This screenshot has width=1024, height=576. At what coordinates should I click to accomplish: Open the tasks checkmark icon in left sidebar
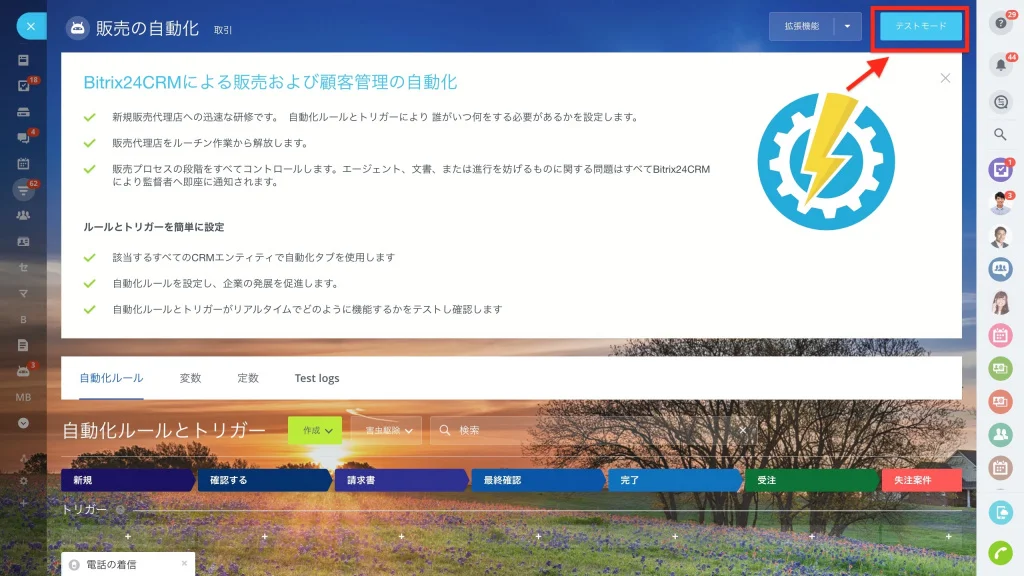(24, 86)
